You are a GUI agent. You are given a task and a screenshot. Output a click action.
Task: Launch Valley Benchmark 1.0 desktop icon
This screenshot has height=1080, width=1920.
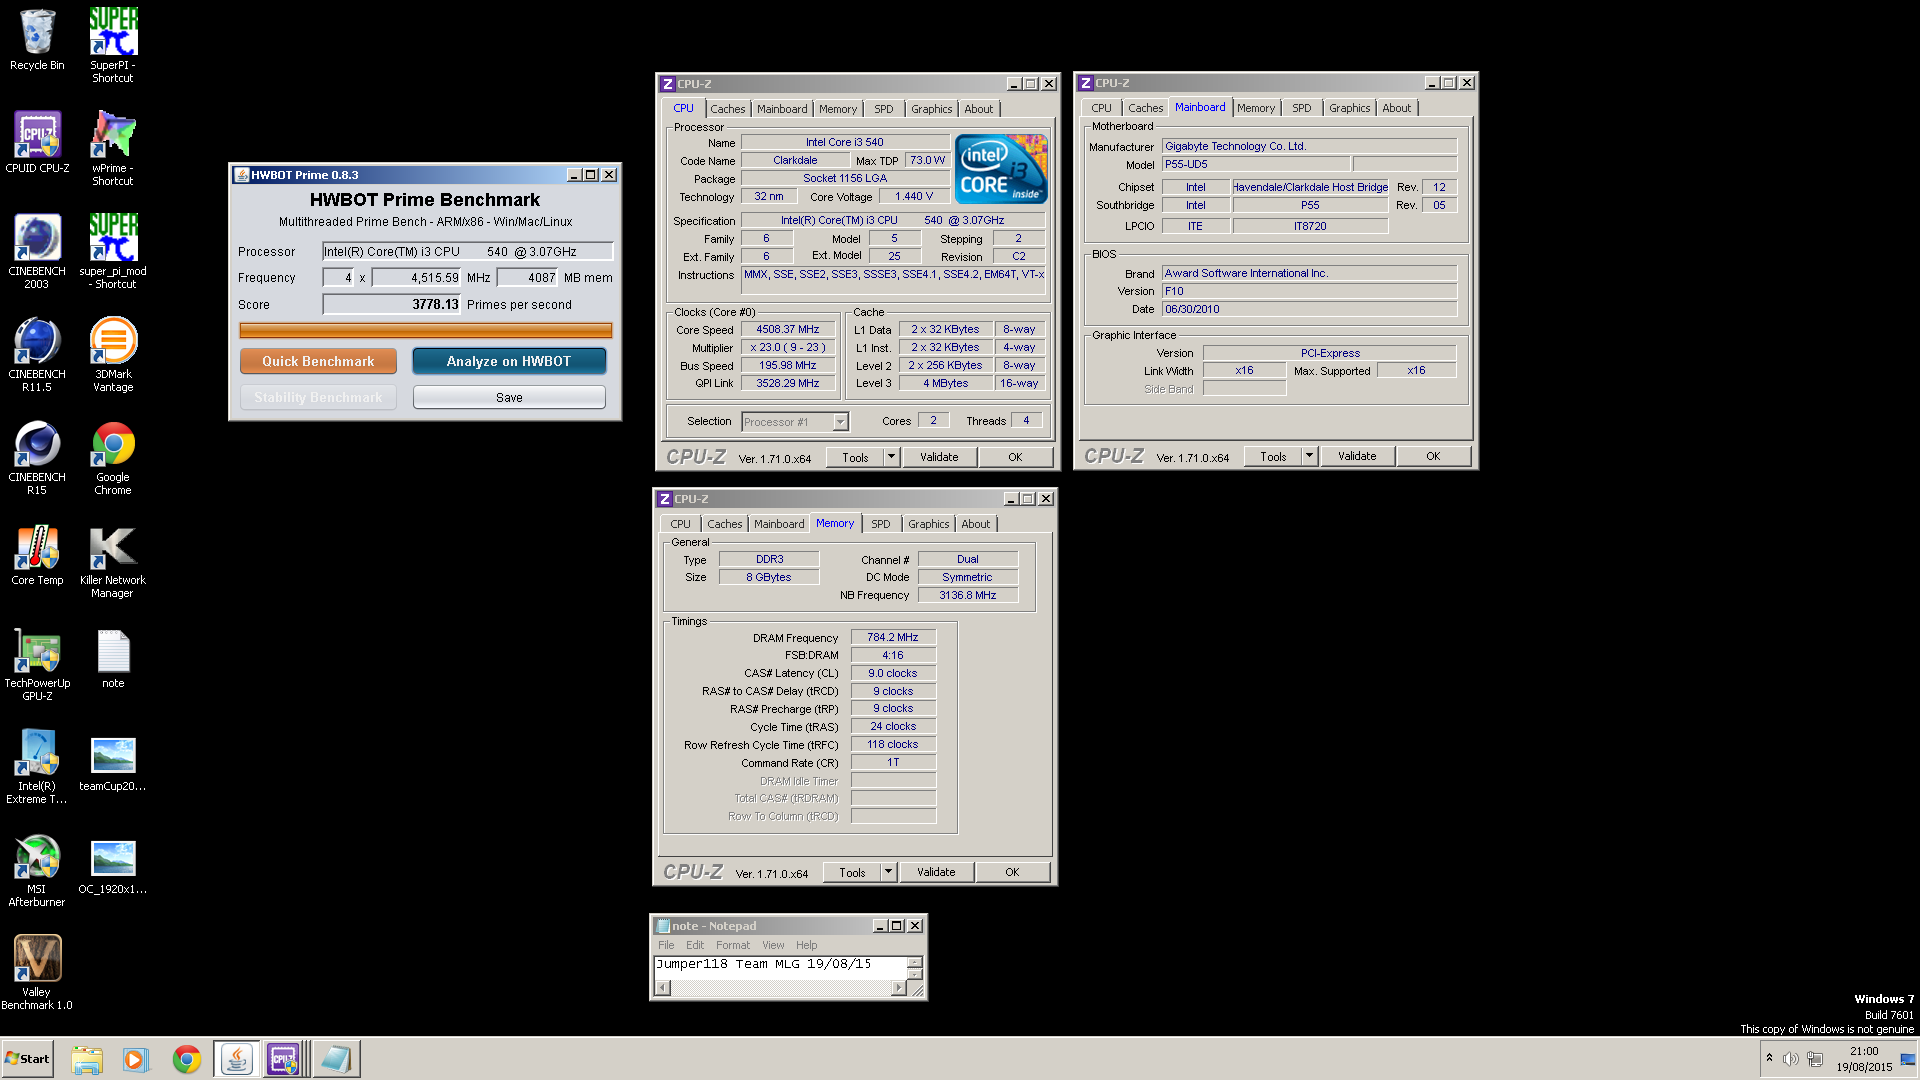(37, 972)
